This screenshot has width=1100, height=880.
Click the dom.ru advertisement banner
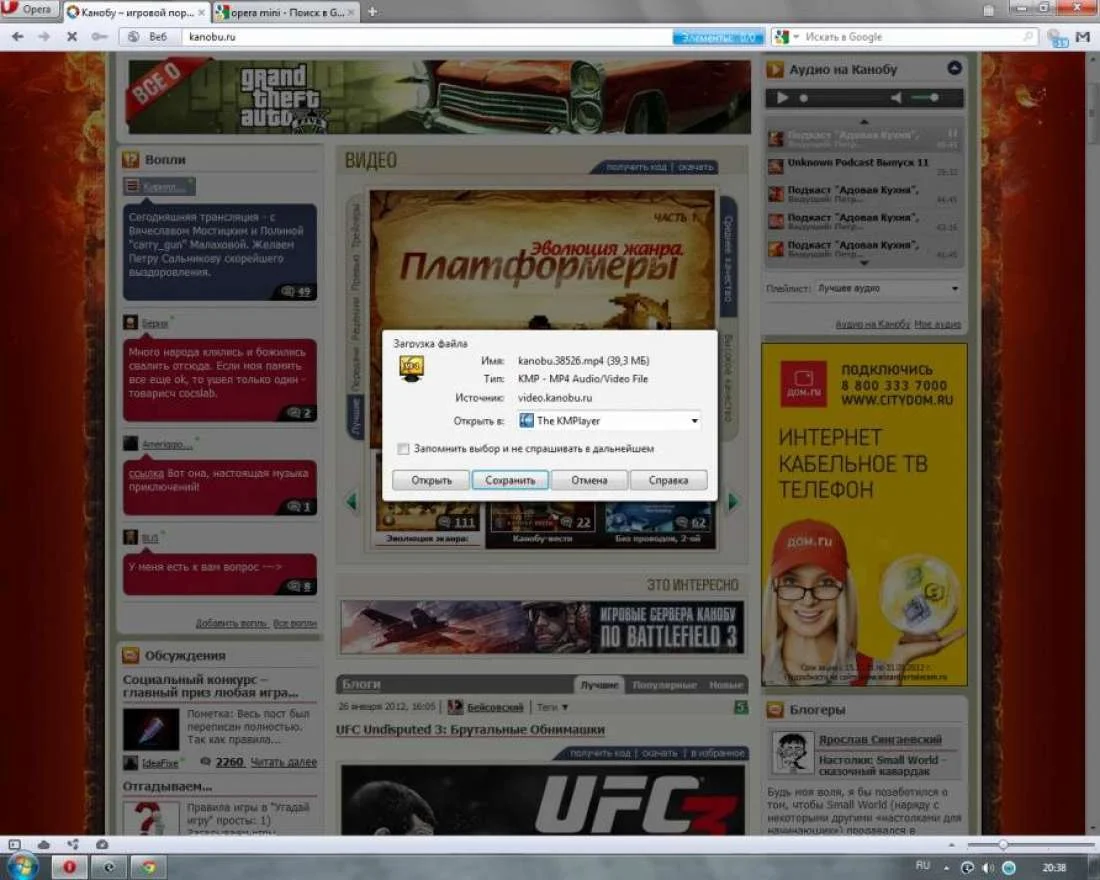864,514
